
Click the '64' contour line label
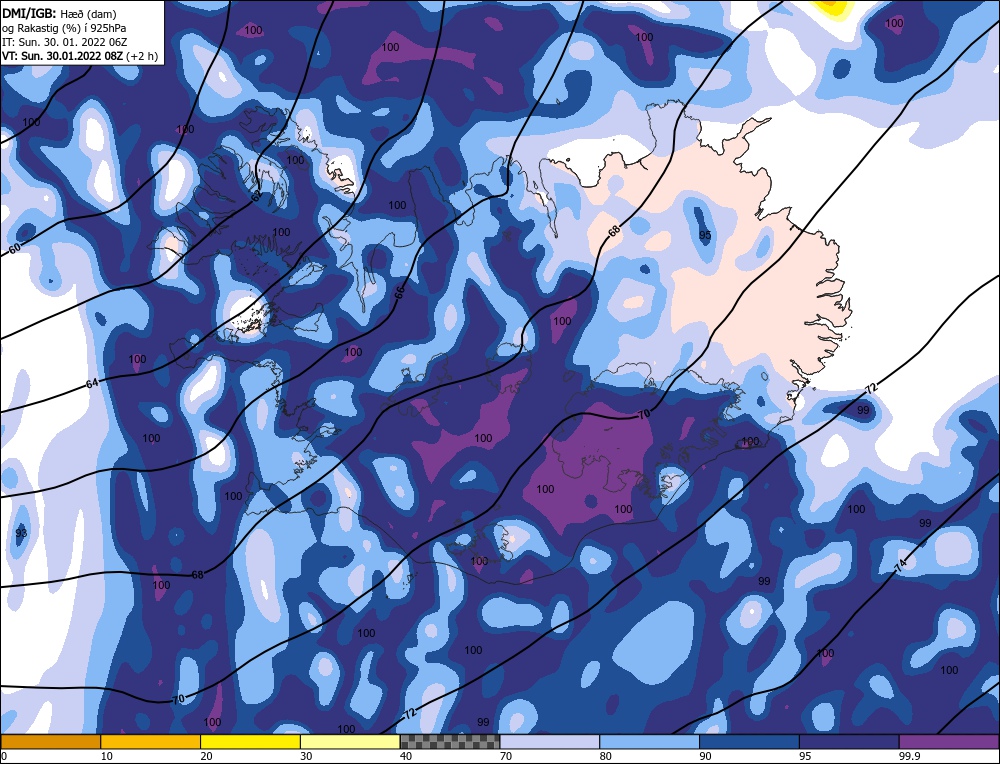[x=92, y=383]
